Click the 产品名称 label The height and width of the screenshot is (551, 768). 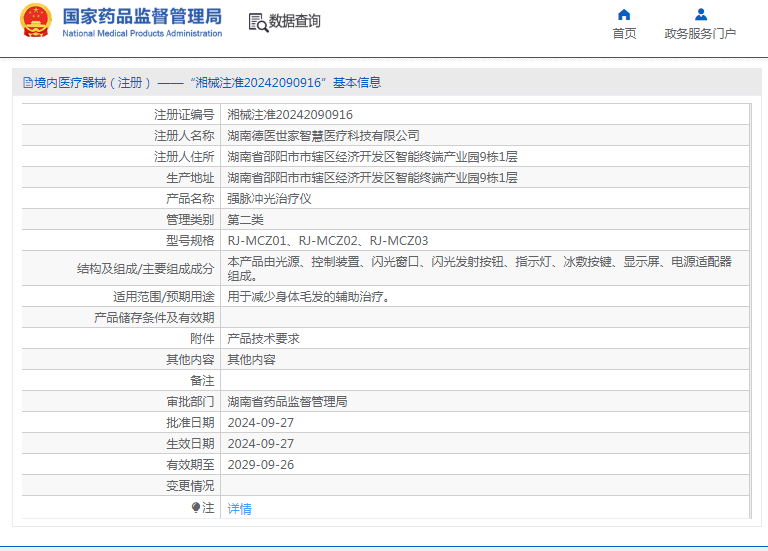190,199
